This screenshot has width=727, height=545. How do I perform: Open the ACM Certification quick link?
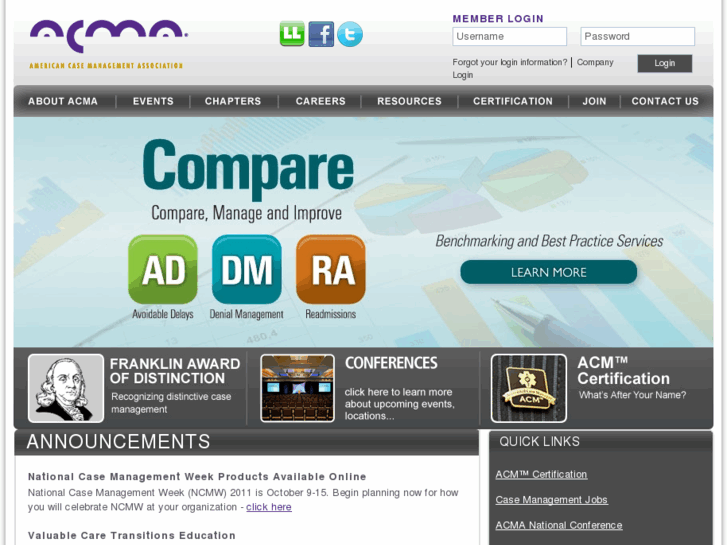click(541, 474)
